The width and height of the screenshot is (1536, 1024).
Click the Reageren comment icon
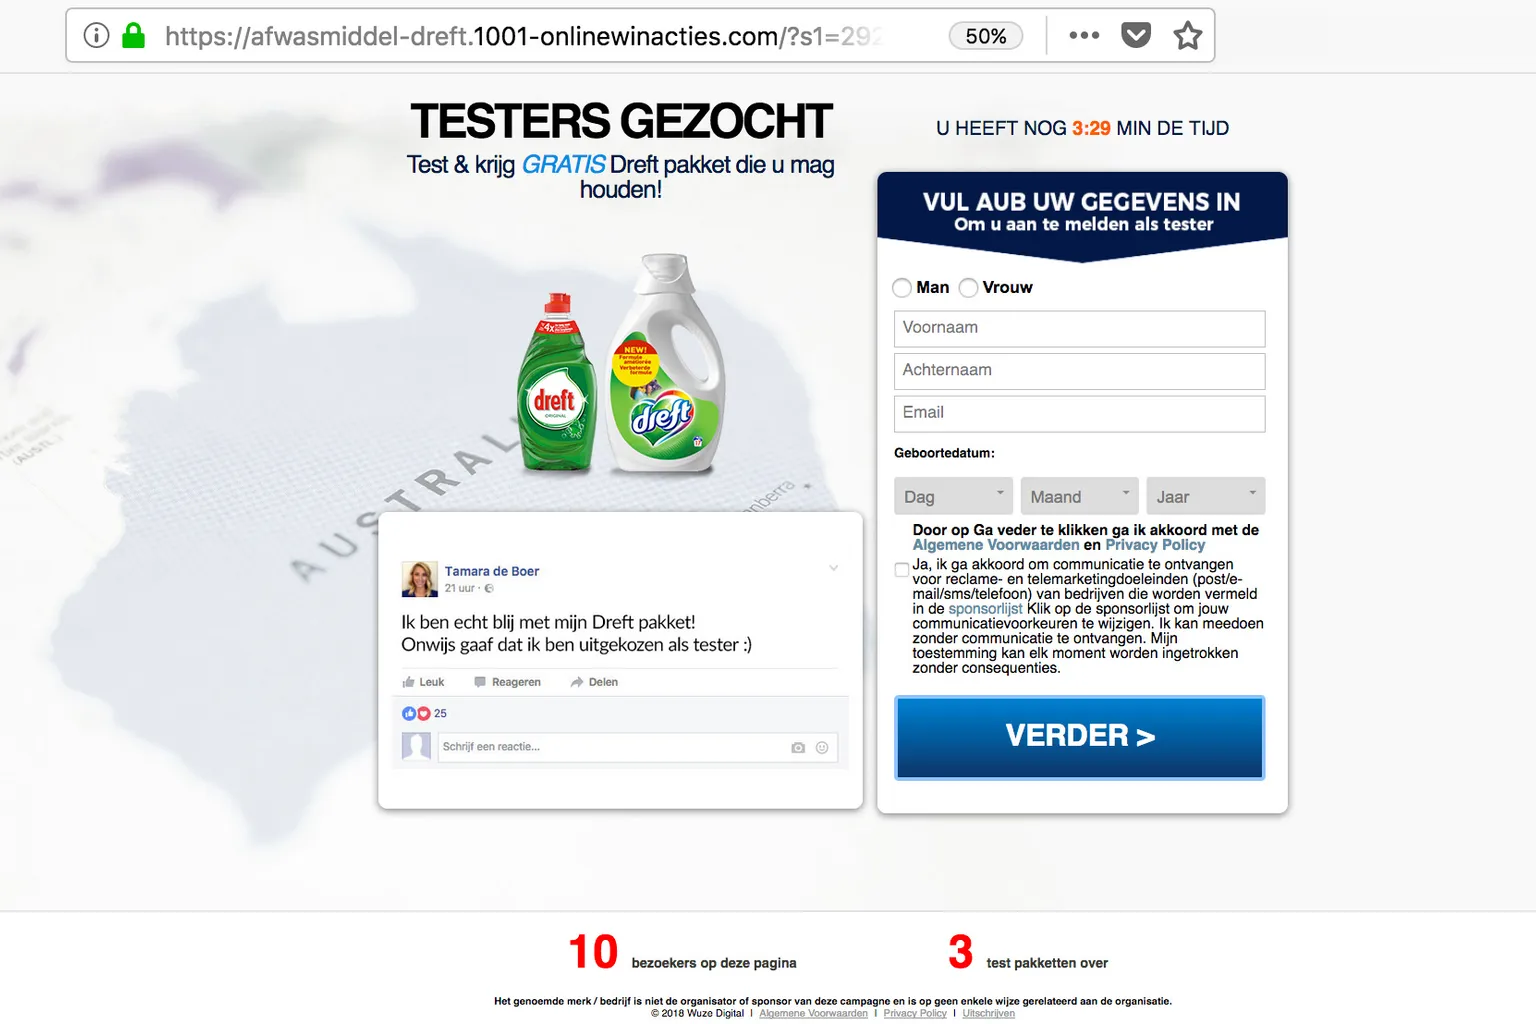click(480, 682)
